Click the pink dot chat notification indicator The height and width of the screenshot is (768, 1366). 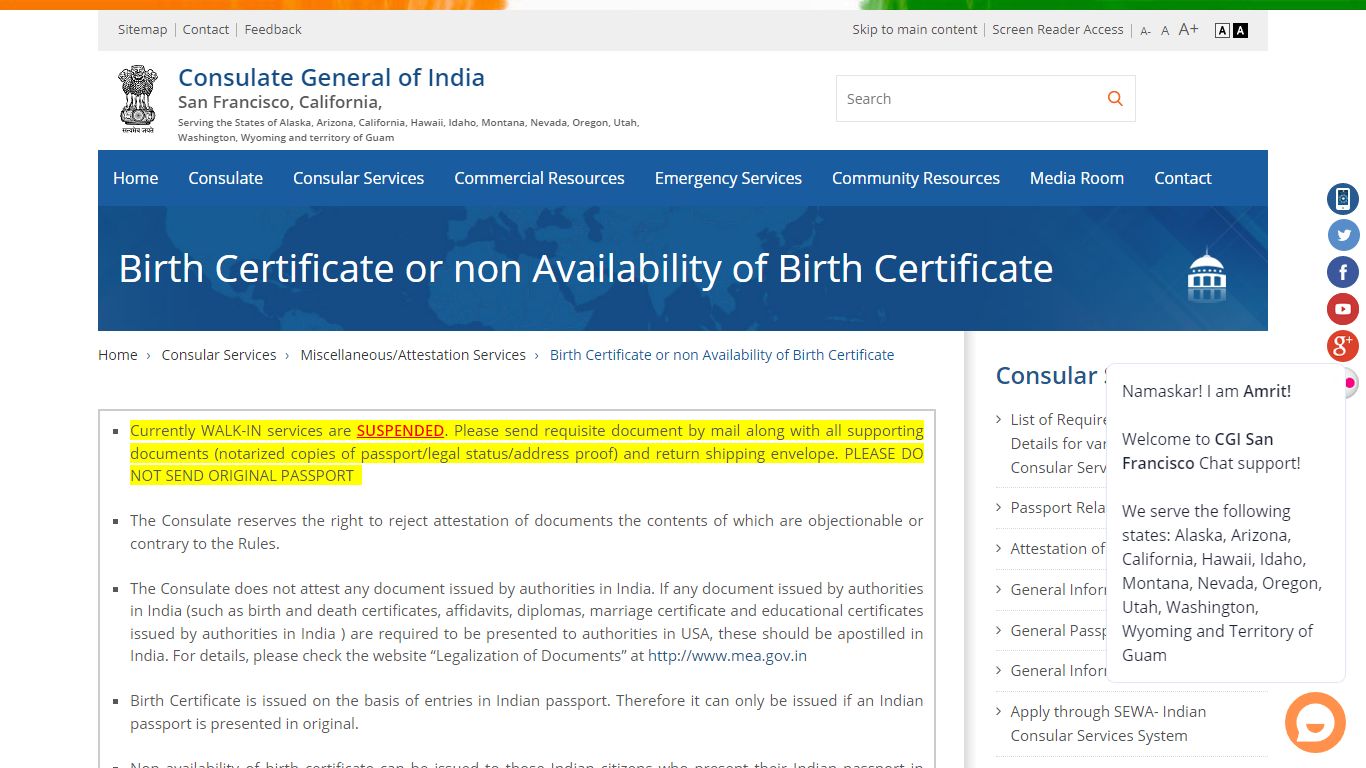(x=1349, y=383)
